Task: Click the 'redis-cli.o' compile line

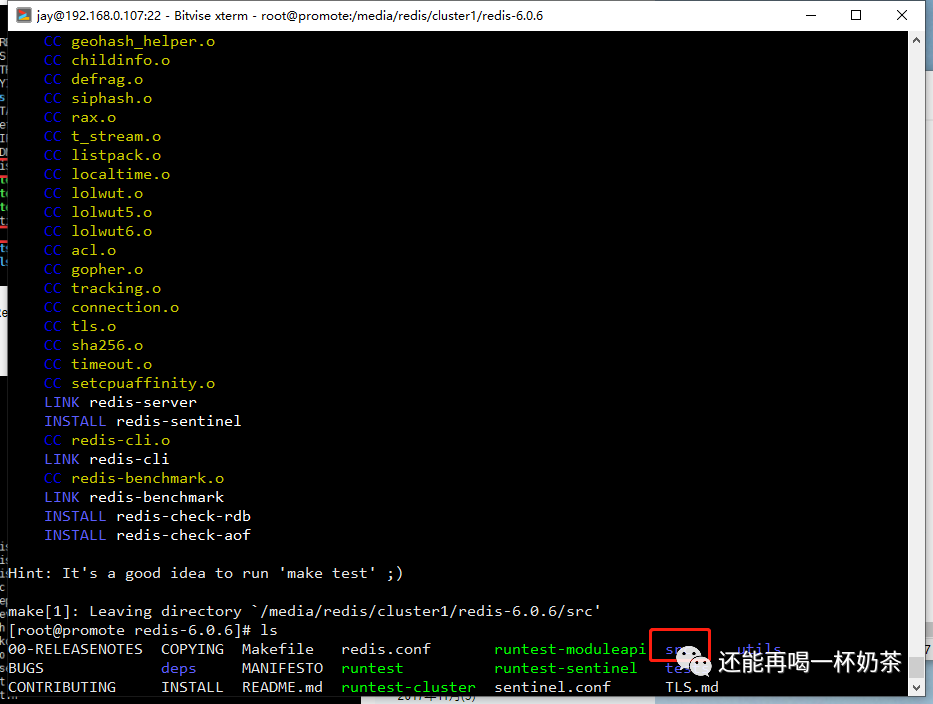Action: pyautogui.click(x=107, y=442)
